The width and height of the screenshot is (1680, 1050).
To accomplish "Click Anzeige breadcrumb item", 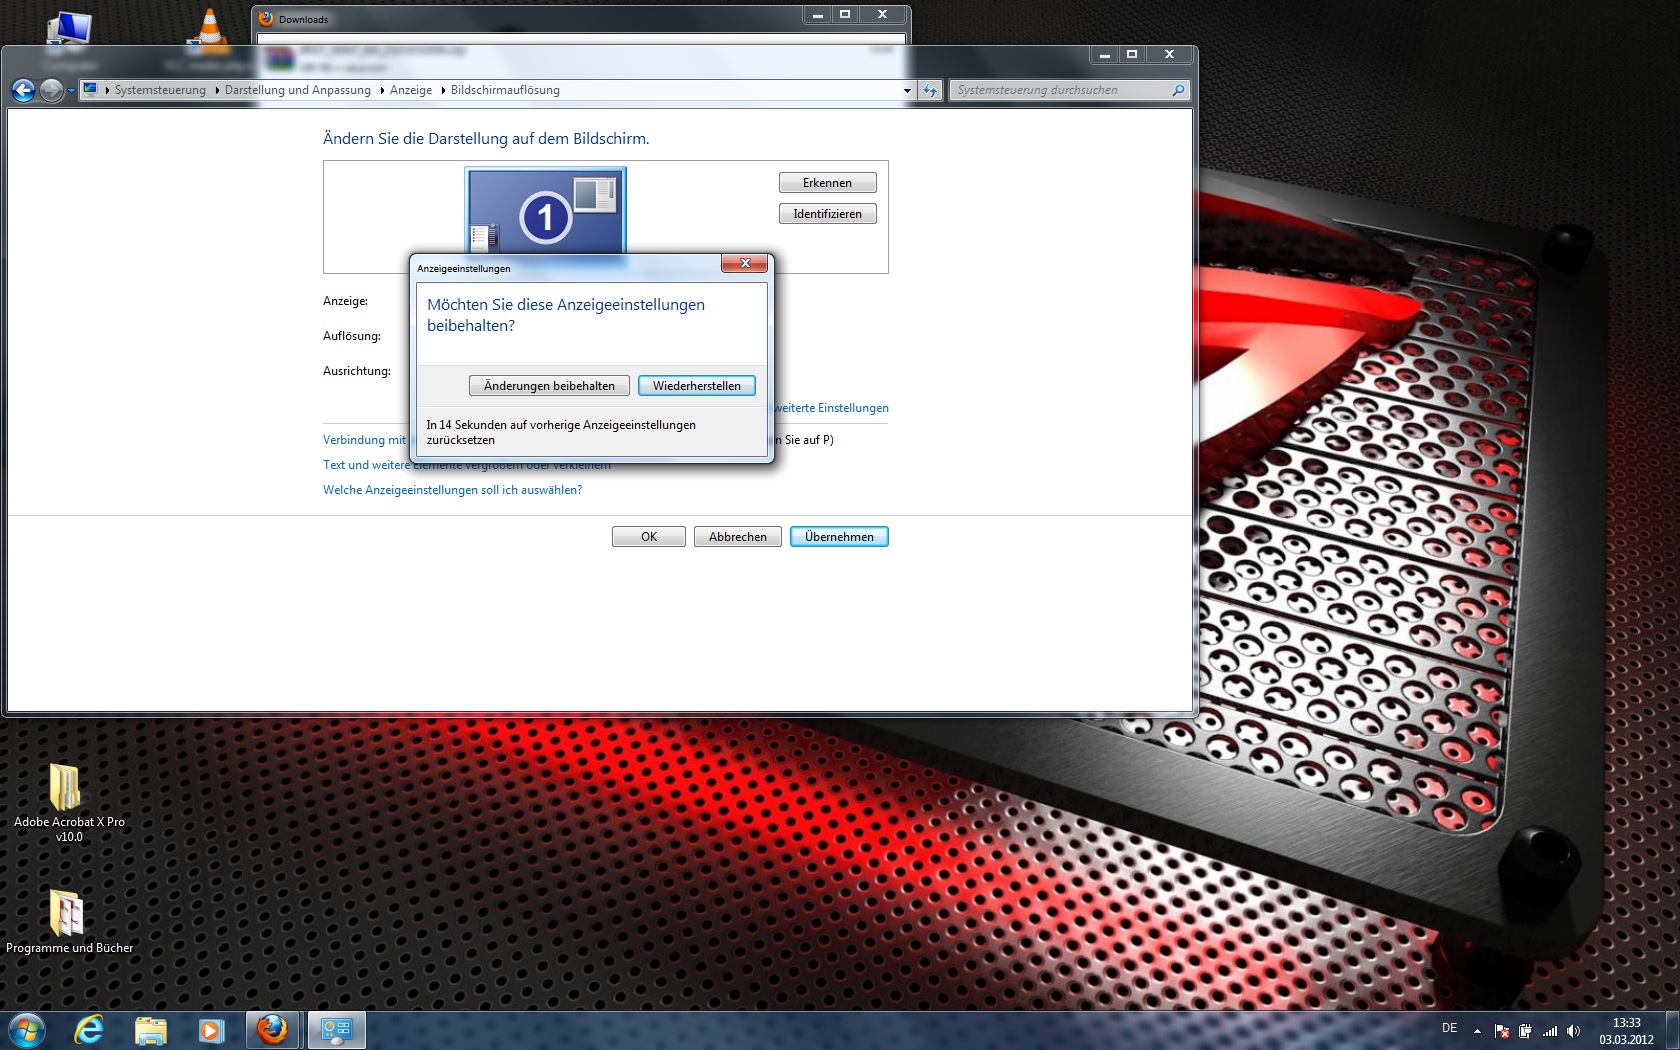I will click(x=411, y=90).
